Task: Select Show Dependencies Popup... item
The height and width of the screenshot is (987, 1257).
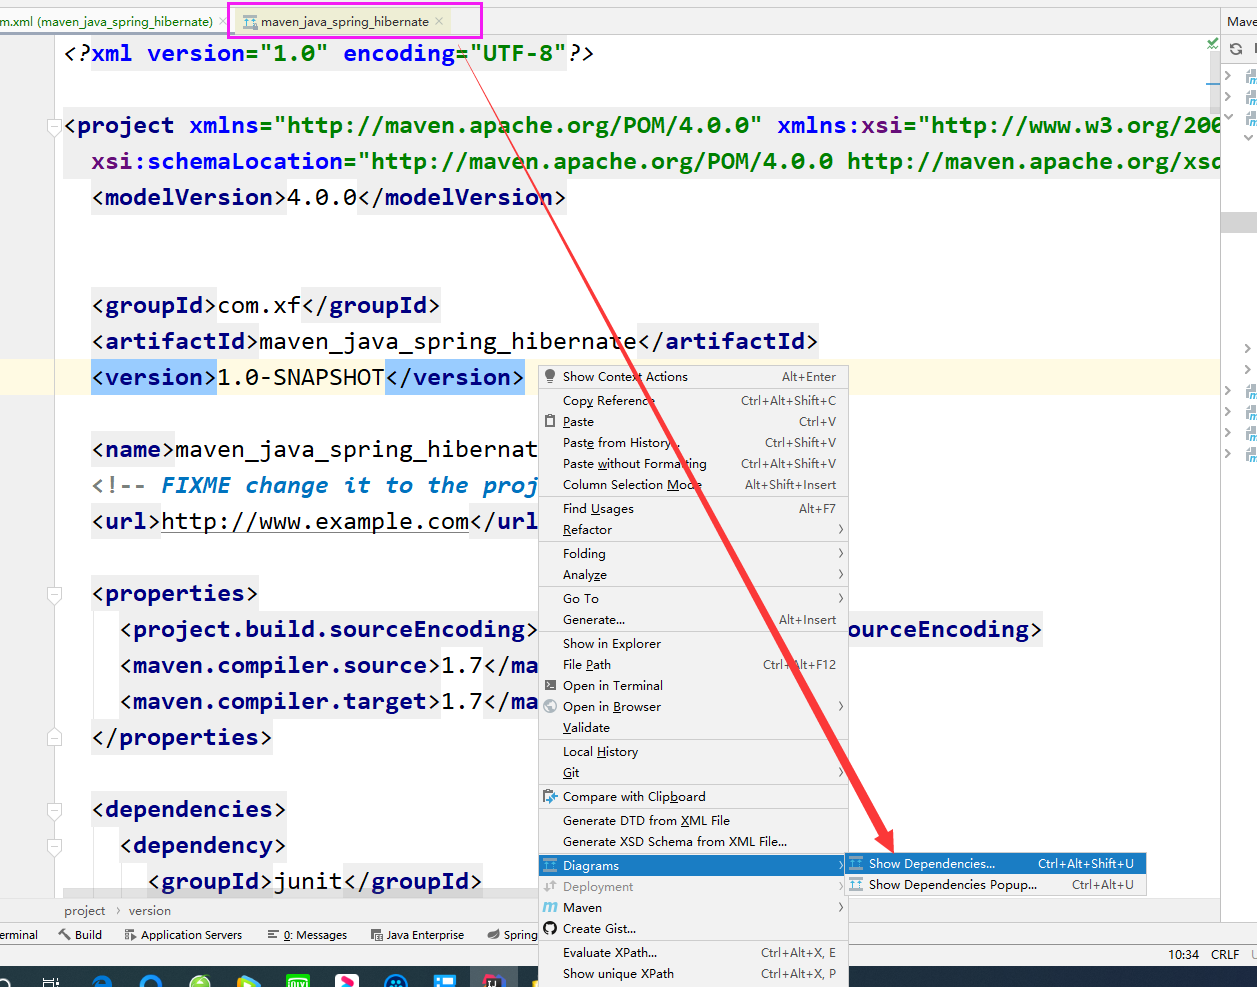Action: [996, 885]
